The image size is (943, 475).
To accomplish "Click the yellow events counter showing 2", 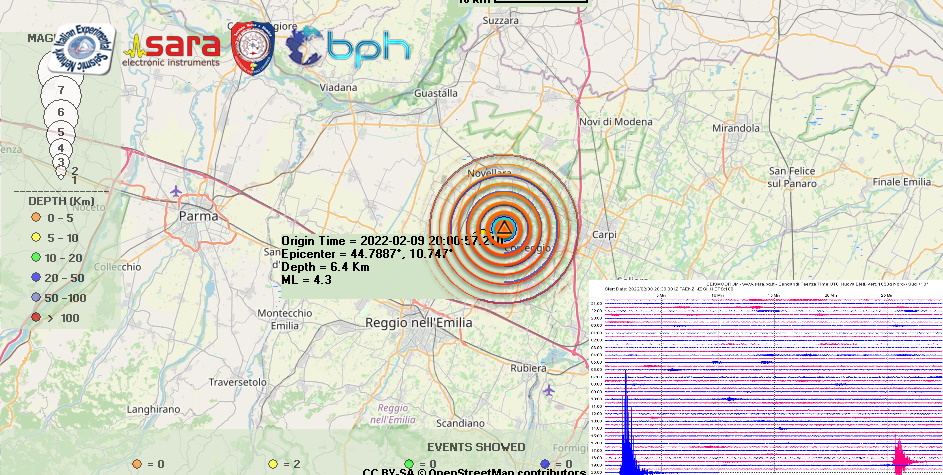I will coord(273,464).
